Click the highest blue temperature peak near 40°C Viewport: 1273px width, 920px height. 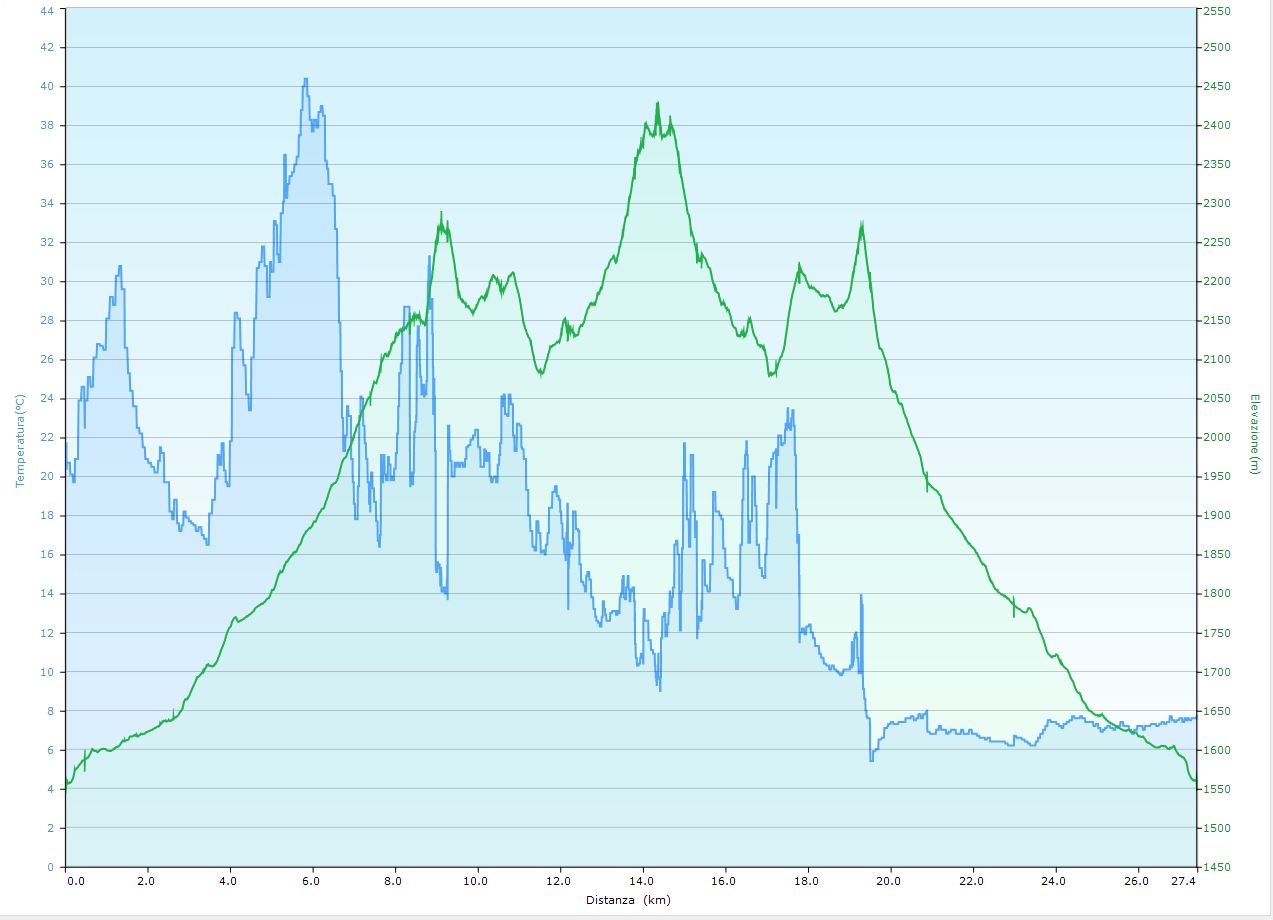pos(305,80)
